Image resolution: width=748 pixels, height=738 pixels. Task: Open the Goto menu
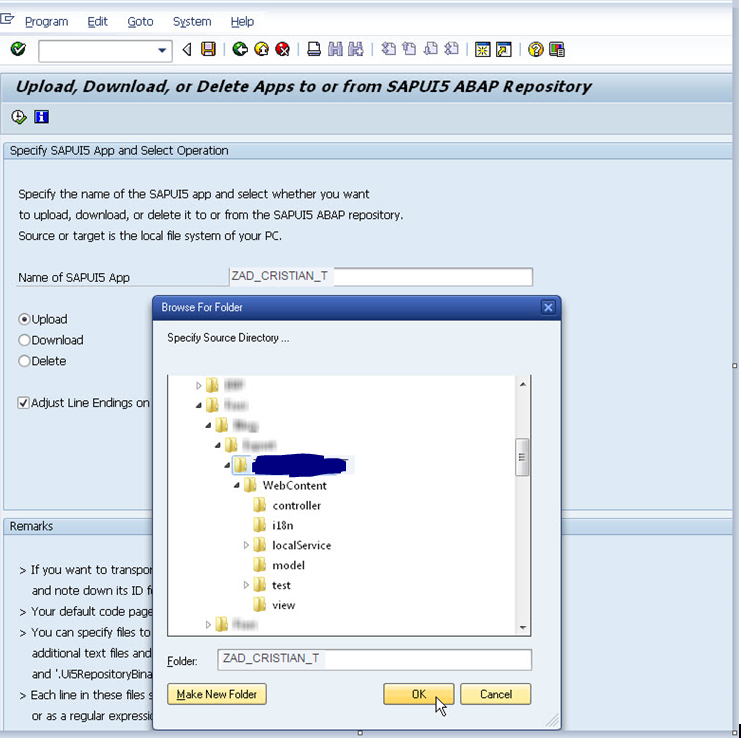[140, 21]
